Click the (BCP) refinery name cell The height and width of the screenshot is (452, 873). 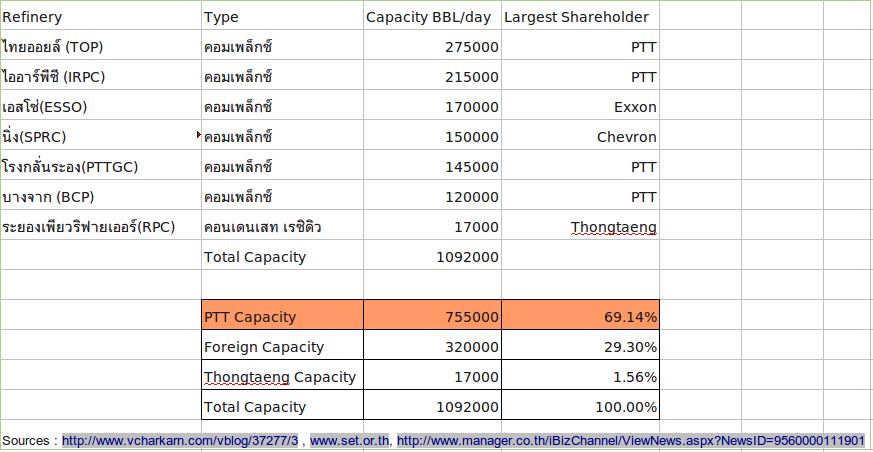[x=100, y=197]
